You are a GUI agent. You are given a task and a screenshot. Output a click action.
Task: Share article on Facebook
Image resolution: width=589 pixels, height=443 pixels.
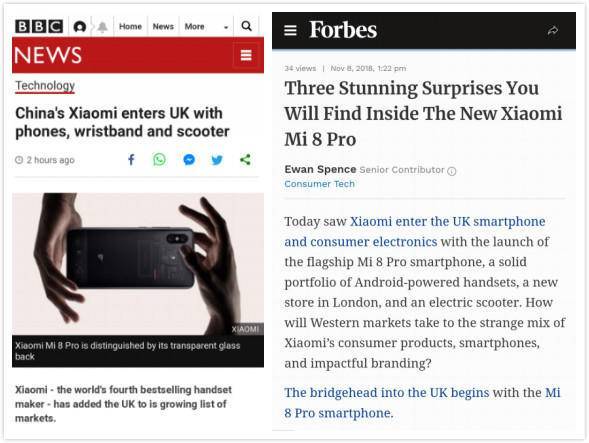tap(131, 160)
